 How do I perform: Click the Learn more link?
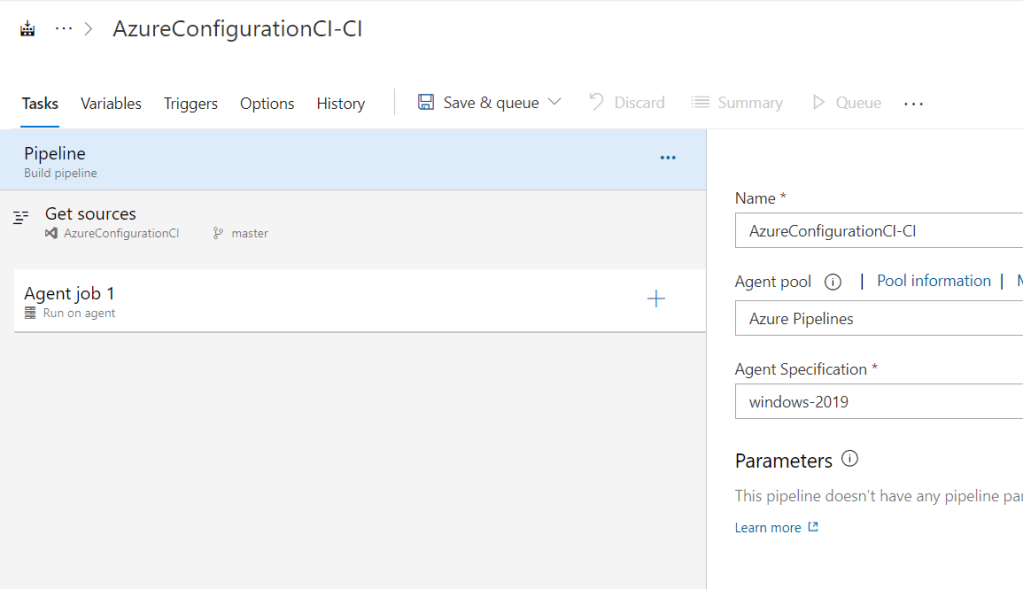(768, 528)
